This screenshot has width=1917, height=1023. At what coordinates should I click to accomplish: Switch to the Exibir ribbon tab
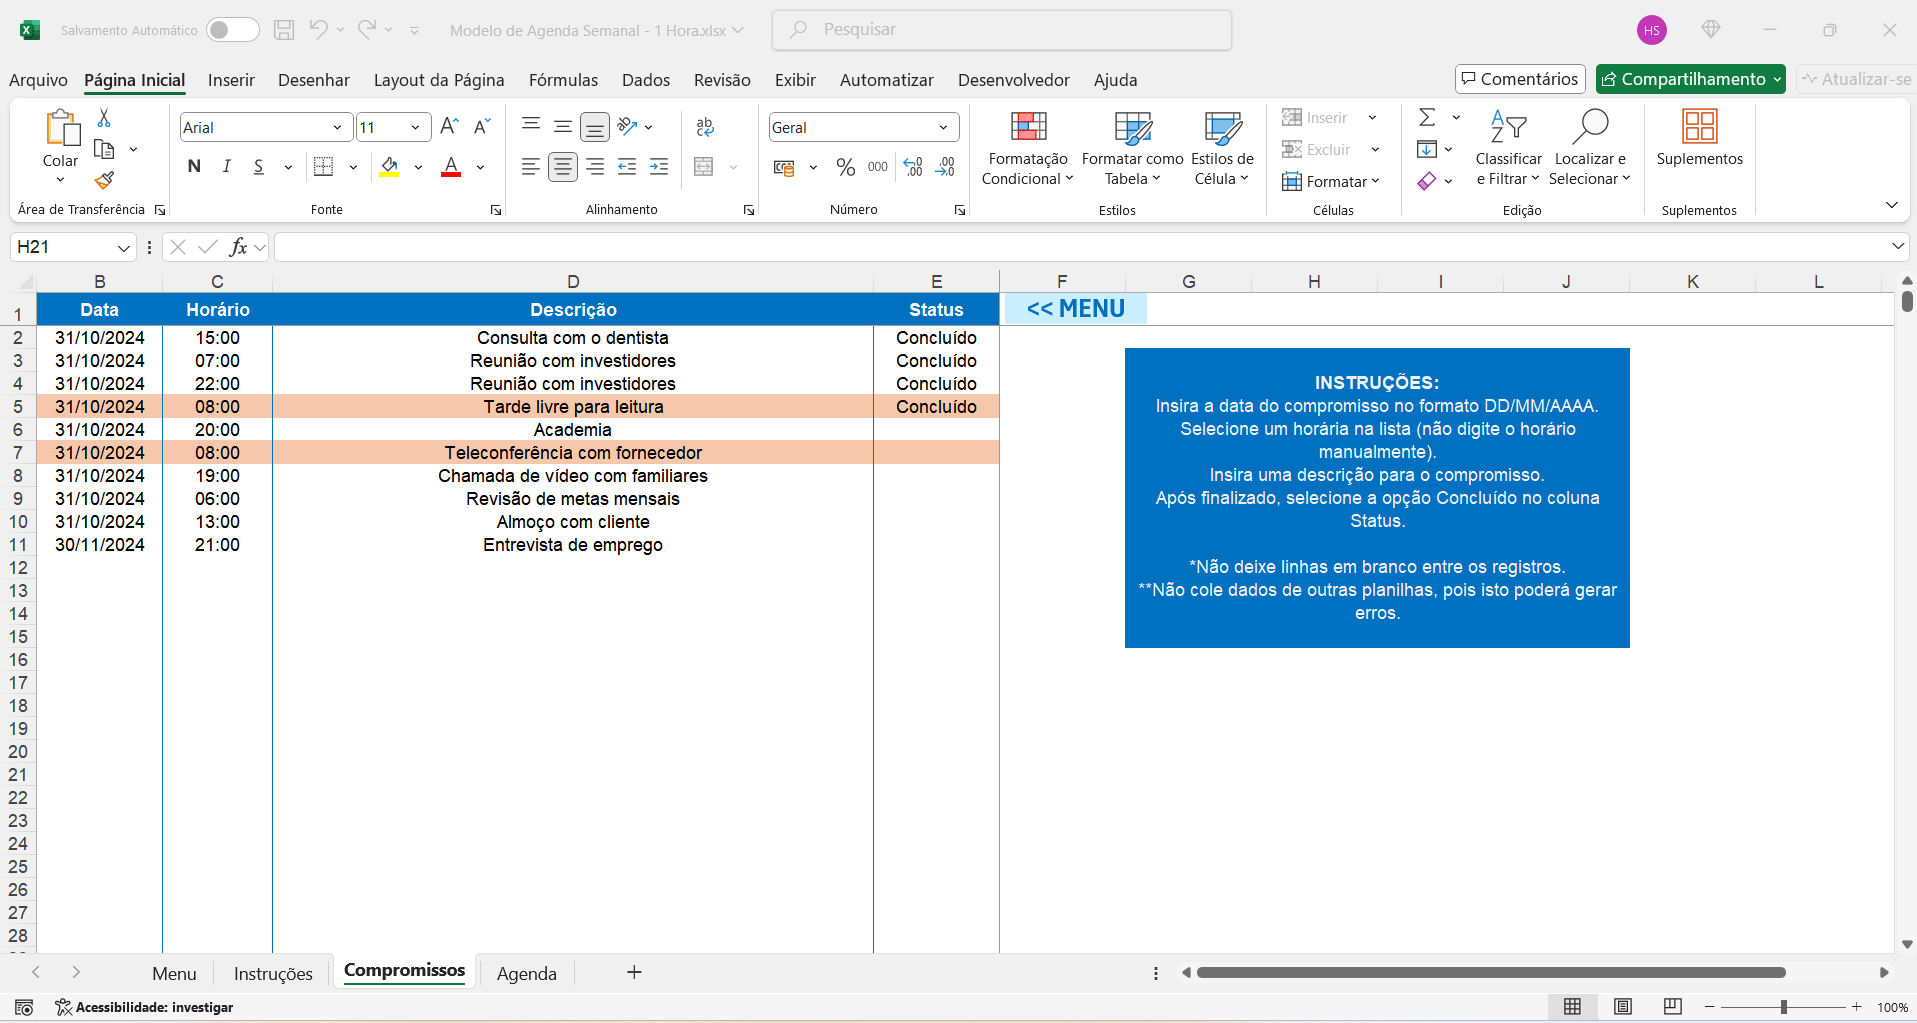tap(795, 79)
